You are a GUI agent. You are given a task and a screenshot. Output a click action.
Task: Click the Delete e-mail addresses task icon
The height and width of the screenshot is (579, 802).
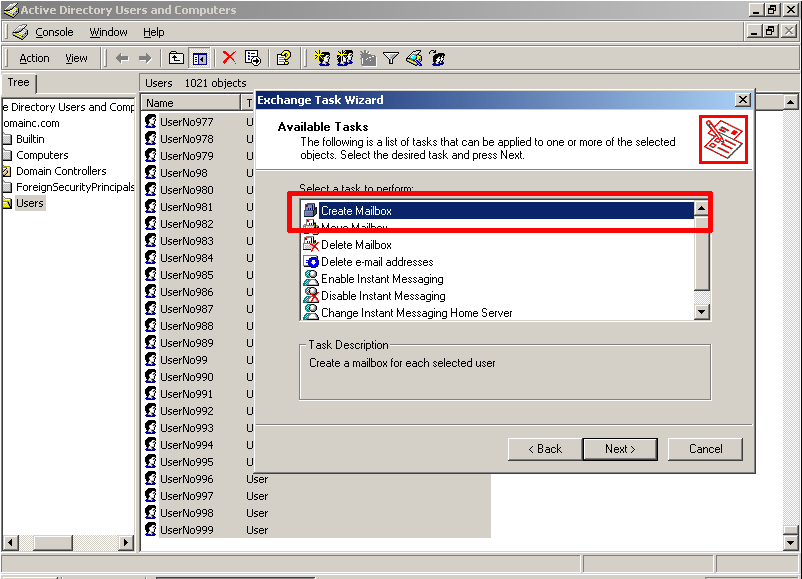pos(311,262)
